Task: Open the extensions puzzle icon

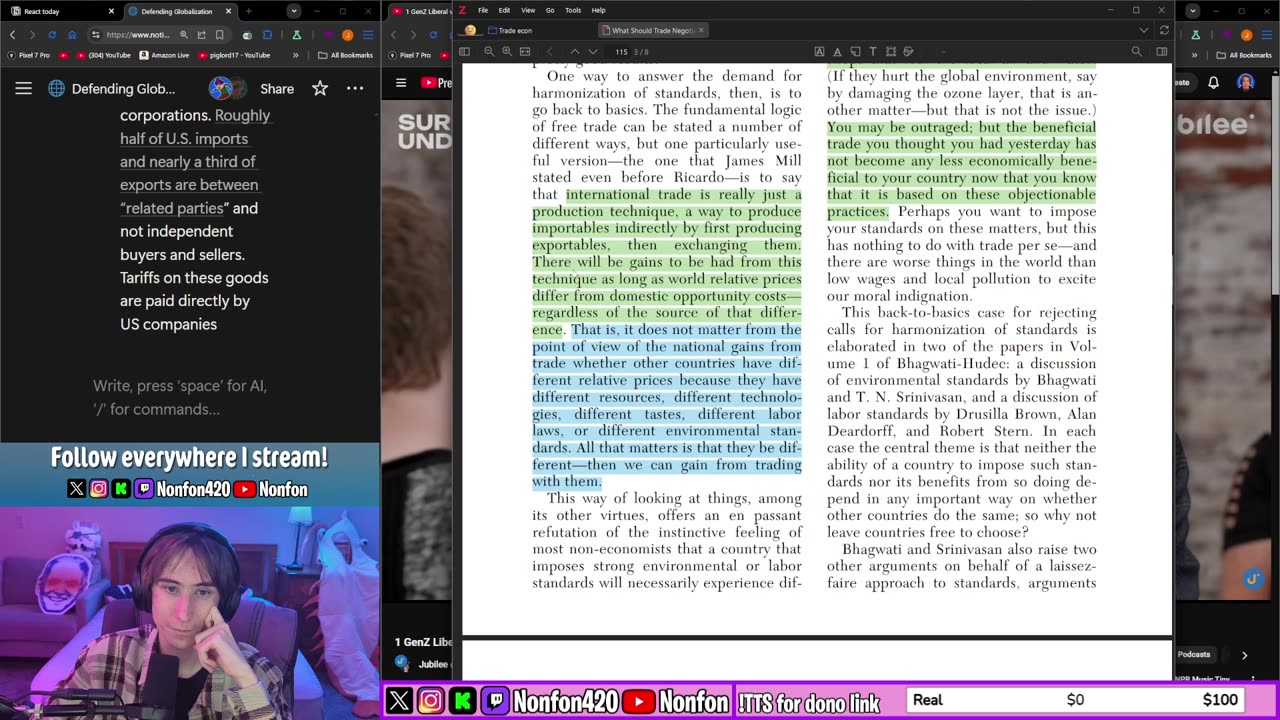Action: pyautogui.click(x=267, y=35)
